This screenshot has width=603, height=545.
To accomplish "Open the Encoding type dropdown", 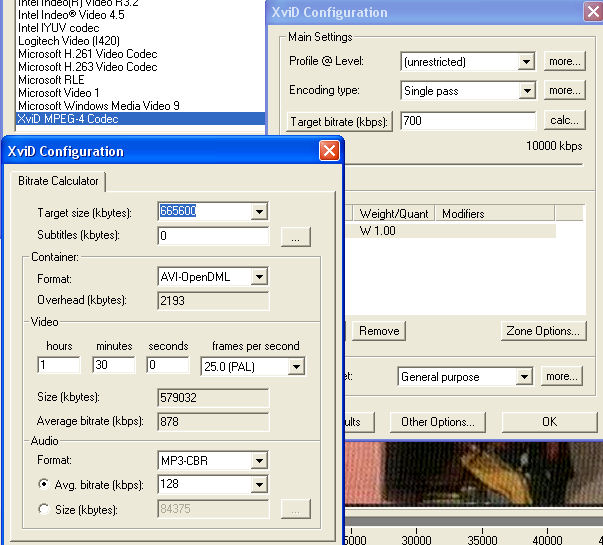I will pos(526,91).
